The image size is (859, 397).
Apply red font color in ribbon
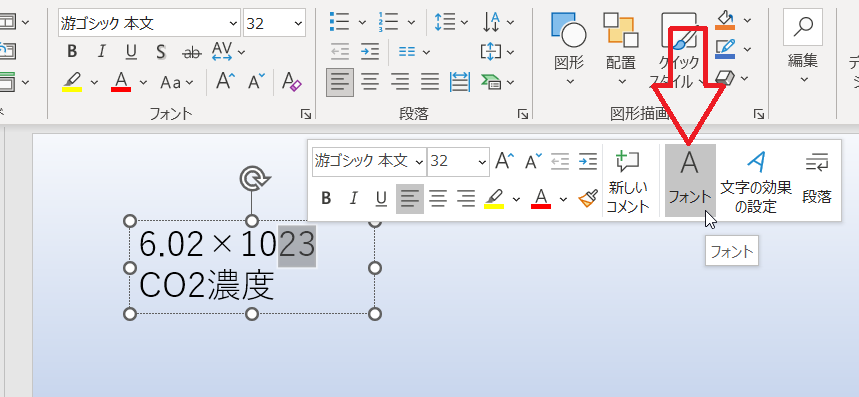tap(121, 82)
